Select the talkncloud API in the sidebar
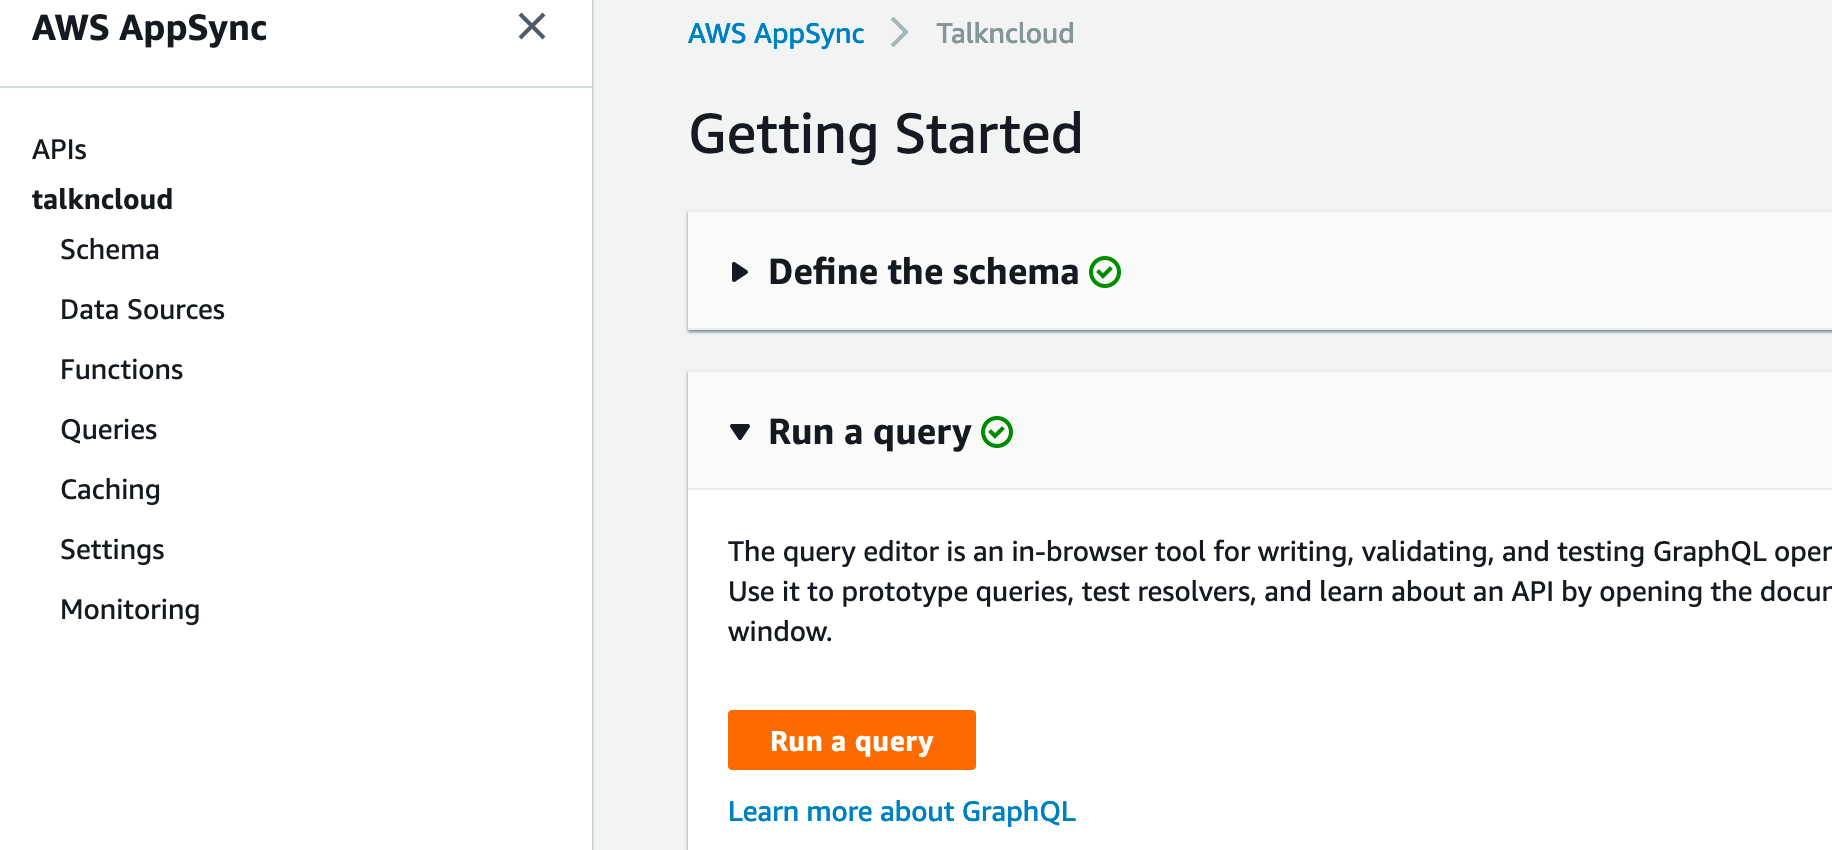 [x=102, y=200]
